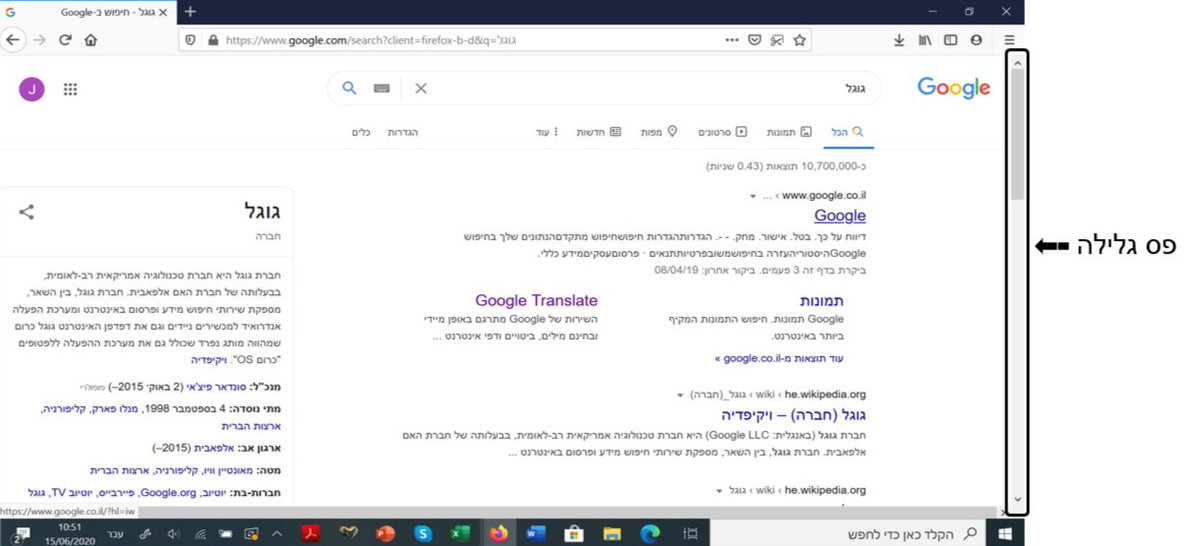Switch to the תמונות images tab
The width and height of the screenshot is (1200, 546).
789,132
